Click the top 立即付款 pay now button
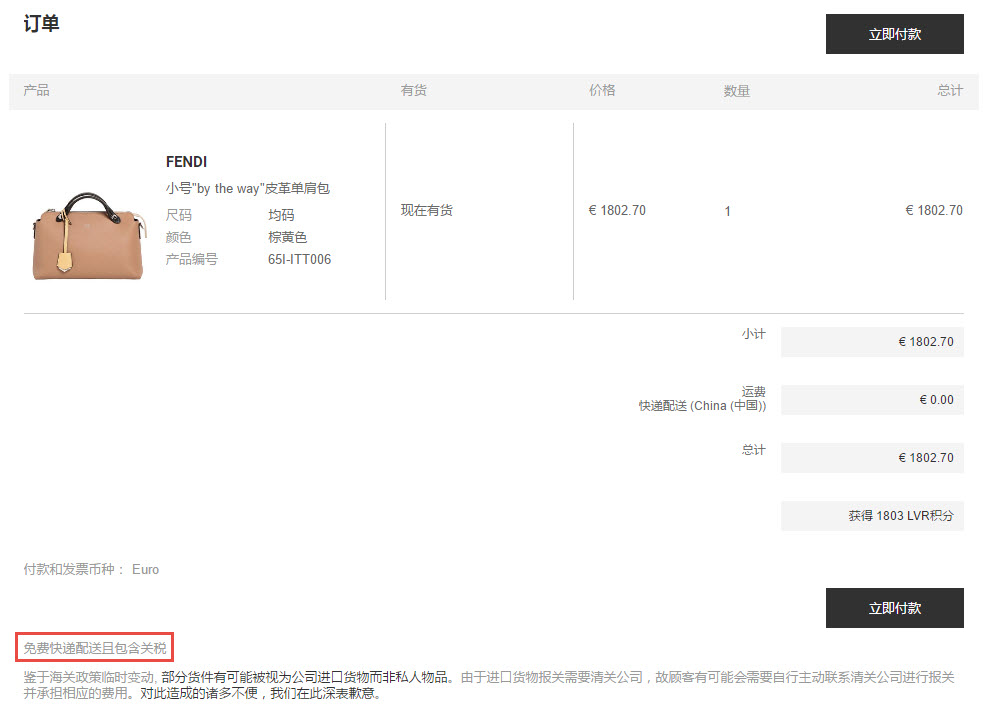 pyautogui.click(x=894, y=34)
